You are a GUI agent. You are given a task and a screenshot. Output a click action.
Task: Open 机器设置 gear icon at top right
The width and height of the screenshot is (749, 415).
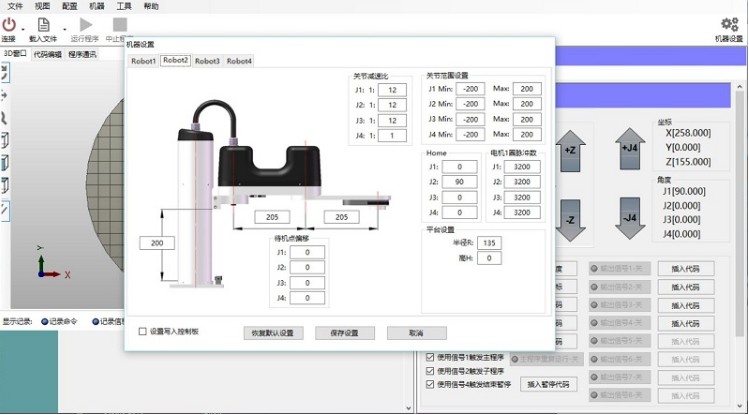[729, 24]
